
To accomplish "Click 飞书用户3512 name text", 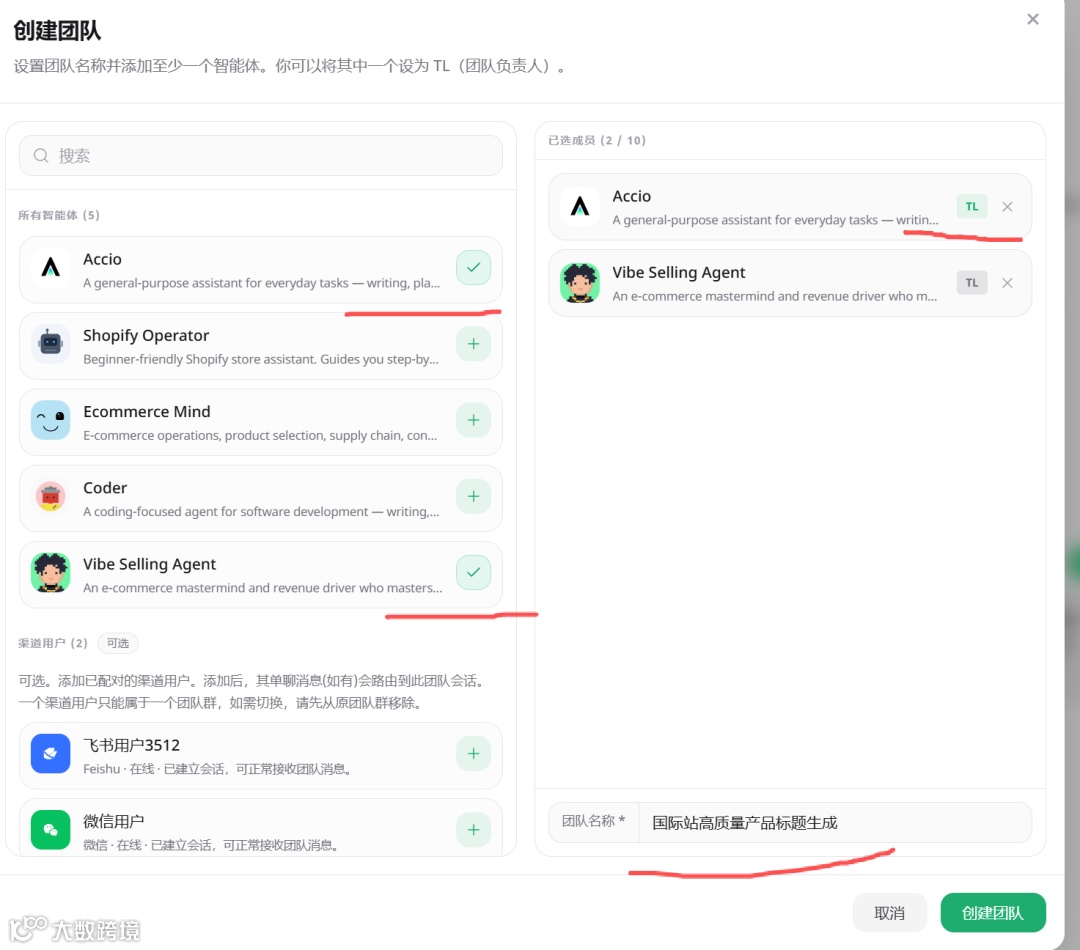I will point(132,745).
